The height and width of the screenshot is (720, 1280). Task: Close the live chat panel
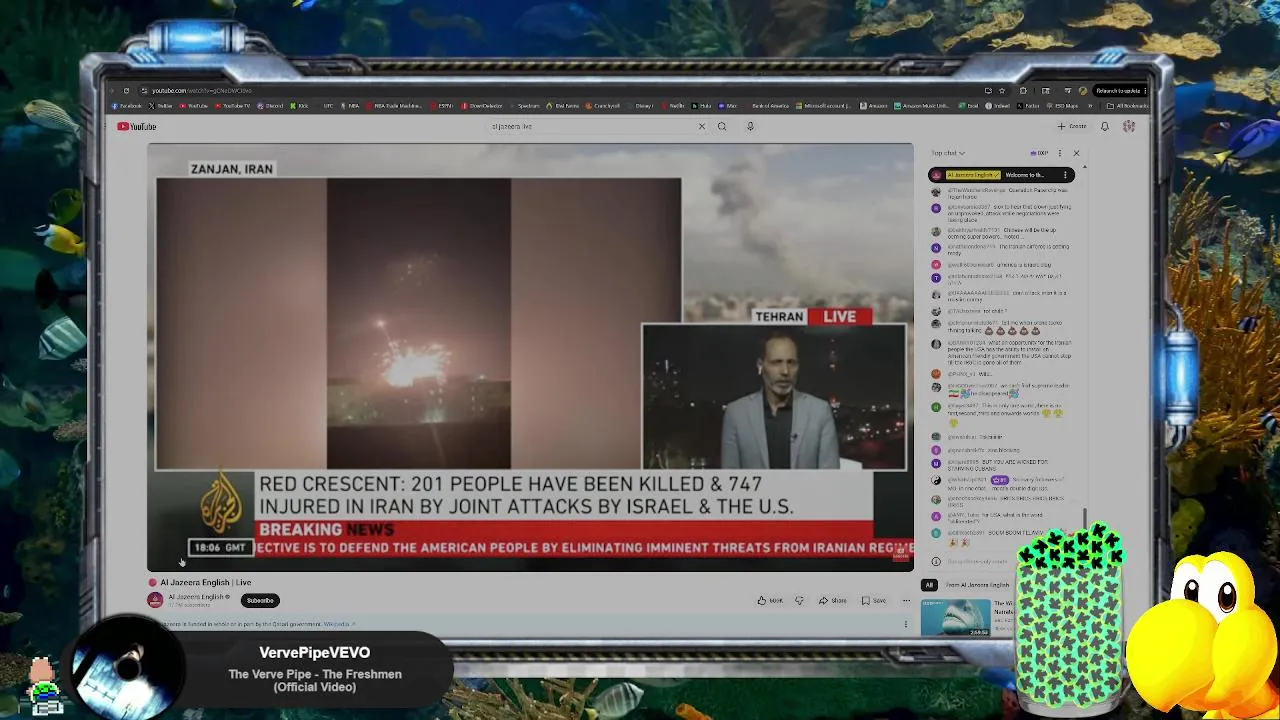pyautogui.click(x=1076, y=153)
